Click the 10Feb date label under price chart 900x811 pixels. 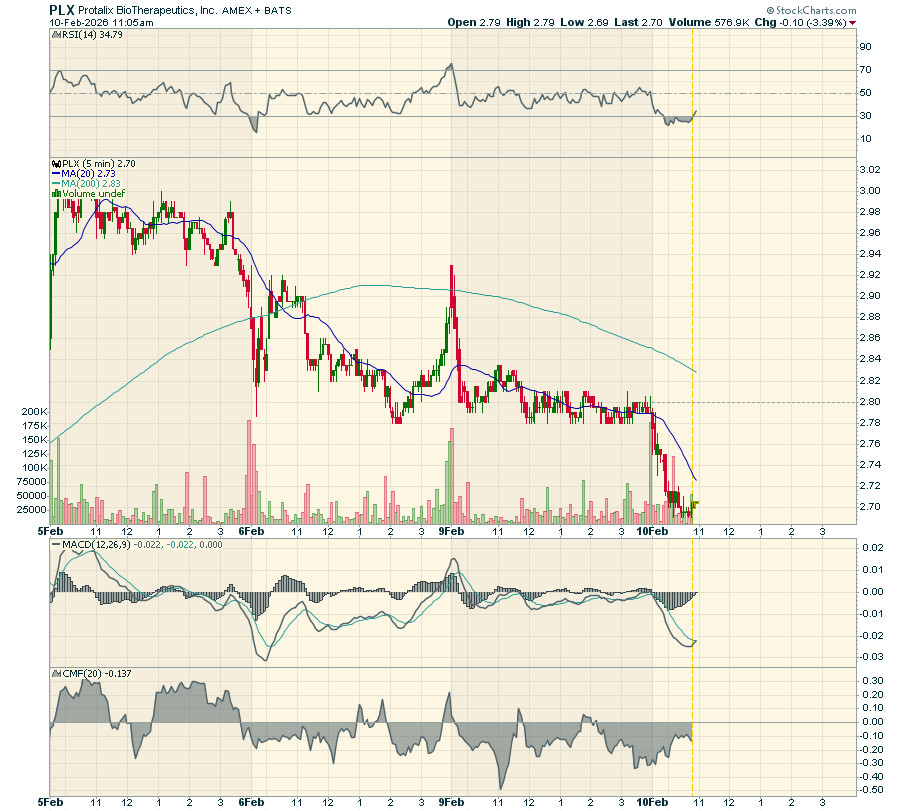pyautogui.click(x=653, y=531)
